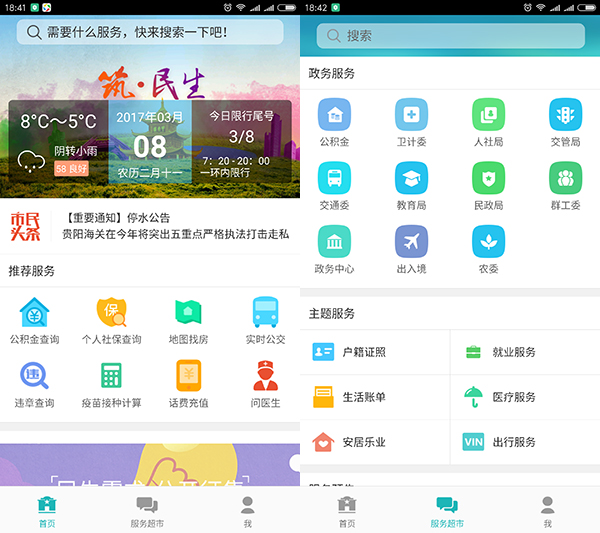Switch to 服务超市 tab on left screen

coord(147,512)
